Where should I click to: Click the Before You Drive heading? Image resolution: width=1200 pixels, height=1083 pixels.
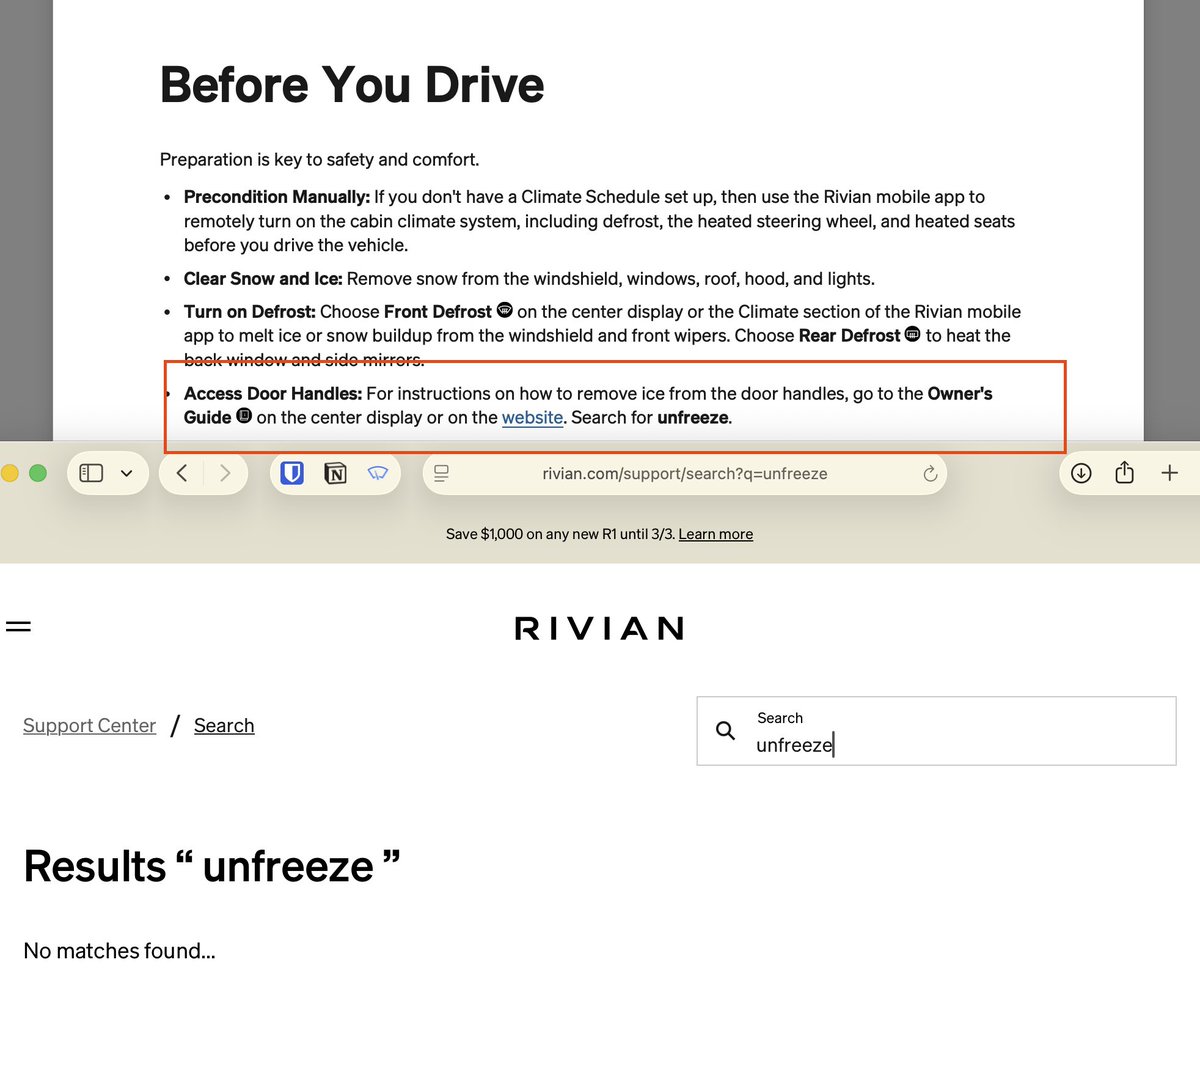(x=352, y=85)
